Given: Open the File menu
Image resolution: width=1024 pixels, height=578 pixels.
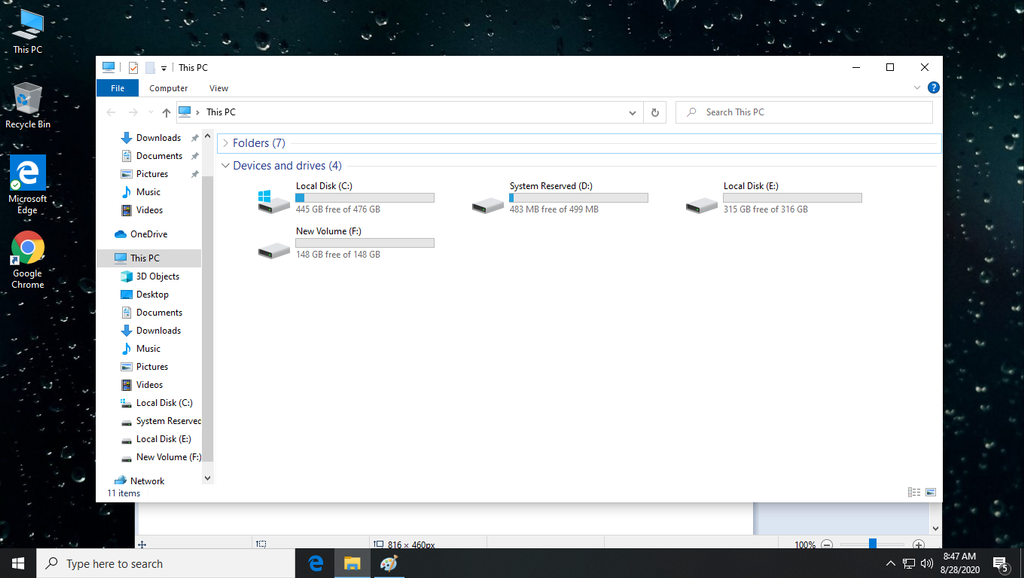Looking at the screenshot, I should click(x=117, y=88).
